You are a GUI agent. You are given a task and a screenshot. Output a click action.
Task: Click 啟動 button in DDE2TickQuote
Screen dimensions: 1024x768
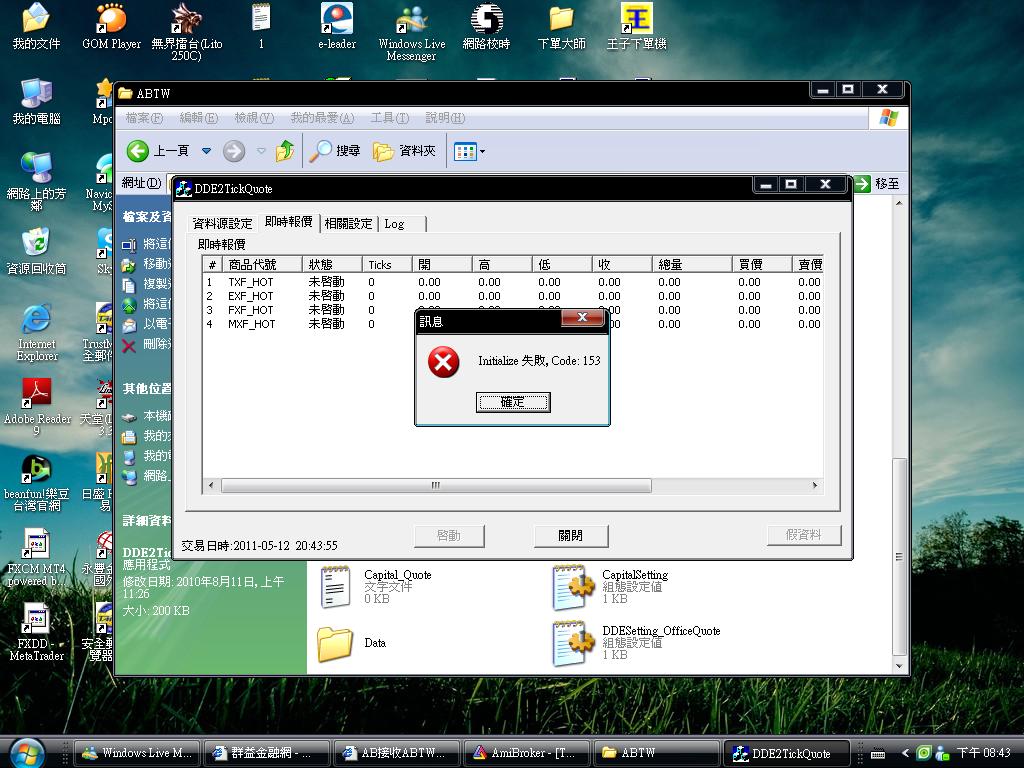click(449, 536)
